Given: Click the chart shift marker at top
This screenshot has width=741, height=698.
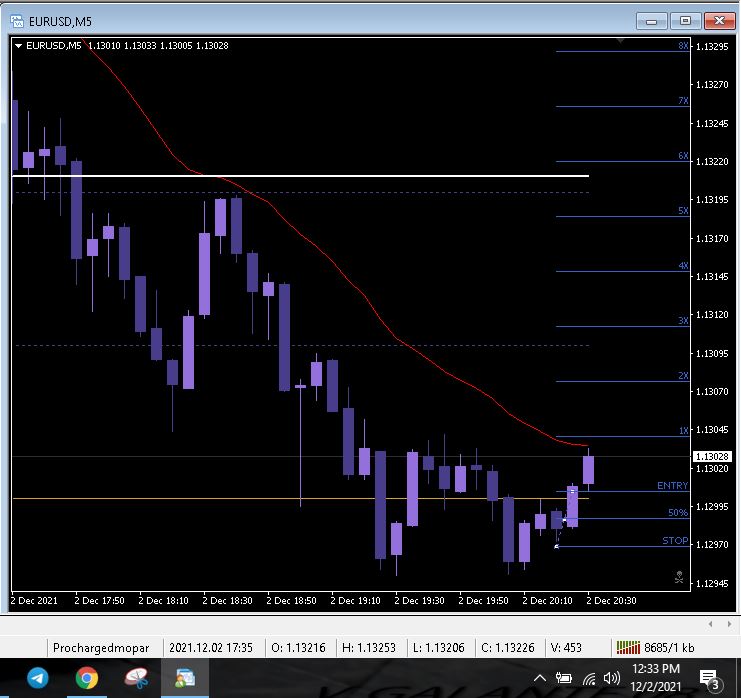Looking at the screenshot, I should [x=620, y=41].
